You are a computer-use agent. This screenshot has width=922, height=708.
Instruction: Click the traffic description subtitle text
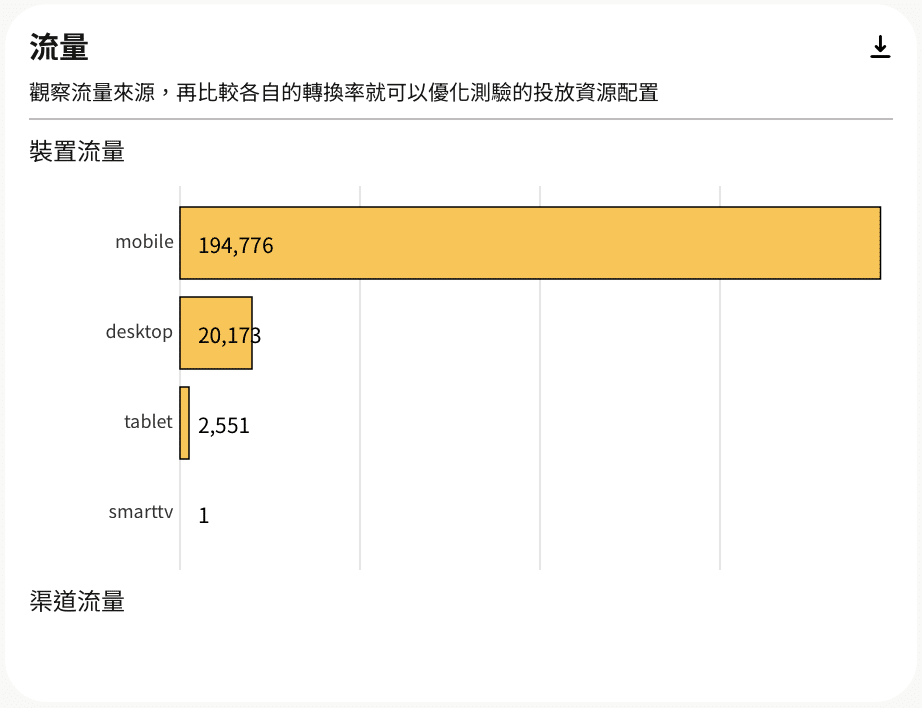pos(343,92)
